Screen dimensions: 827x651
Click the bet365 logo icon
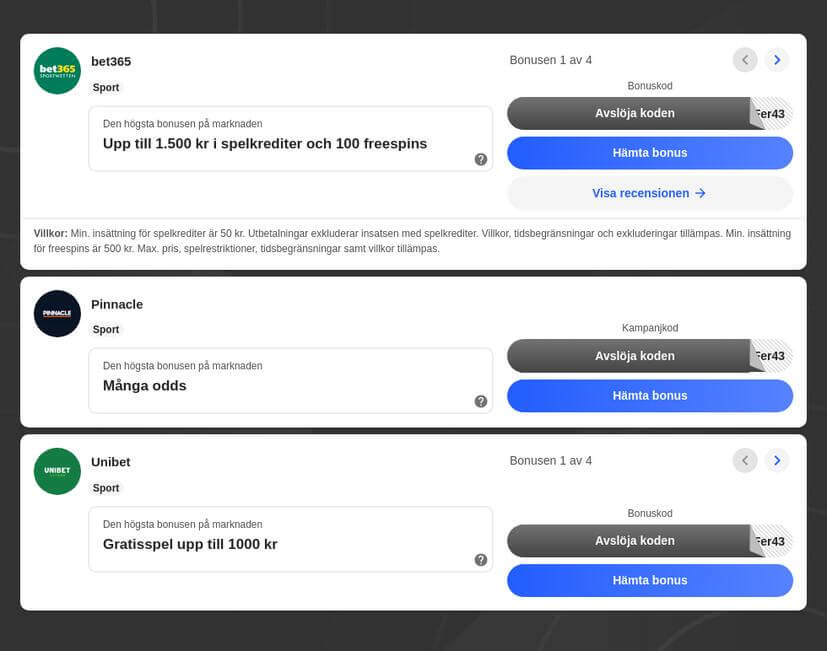57,71
